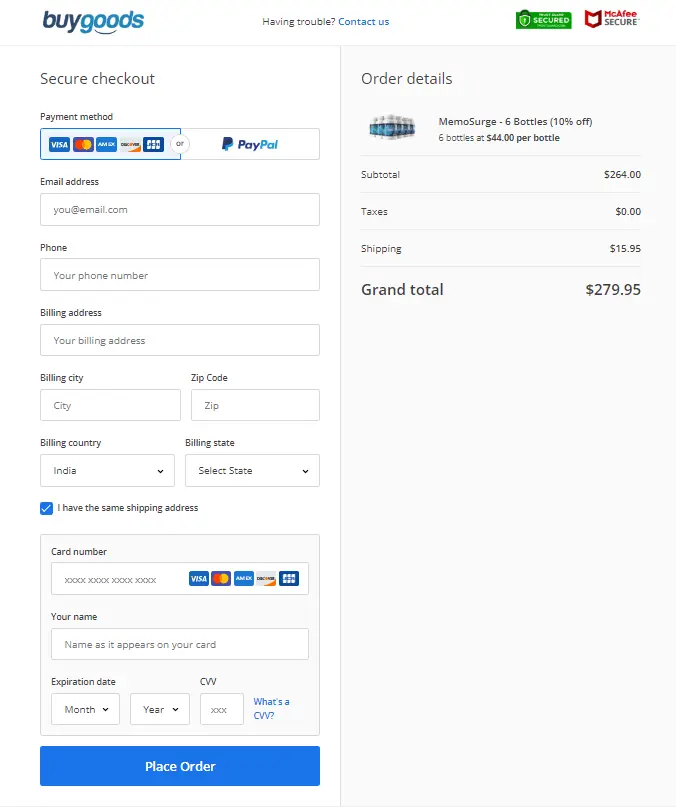This screenshot has width=676, height=807.
Task: Click the Place Order button
Action: pos(179,765)
